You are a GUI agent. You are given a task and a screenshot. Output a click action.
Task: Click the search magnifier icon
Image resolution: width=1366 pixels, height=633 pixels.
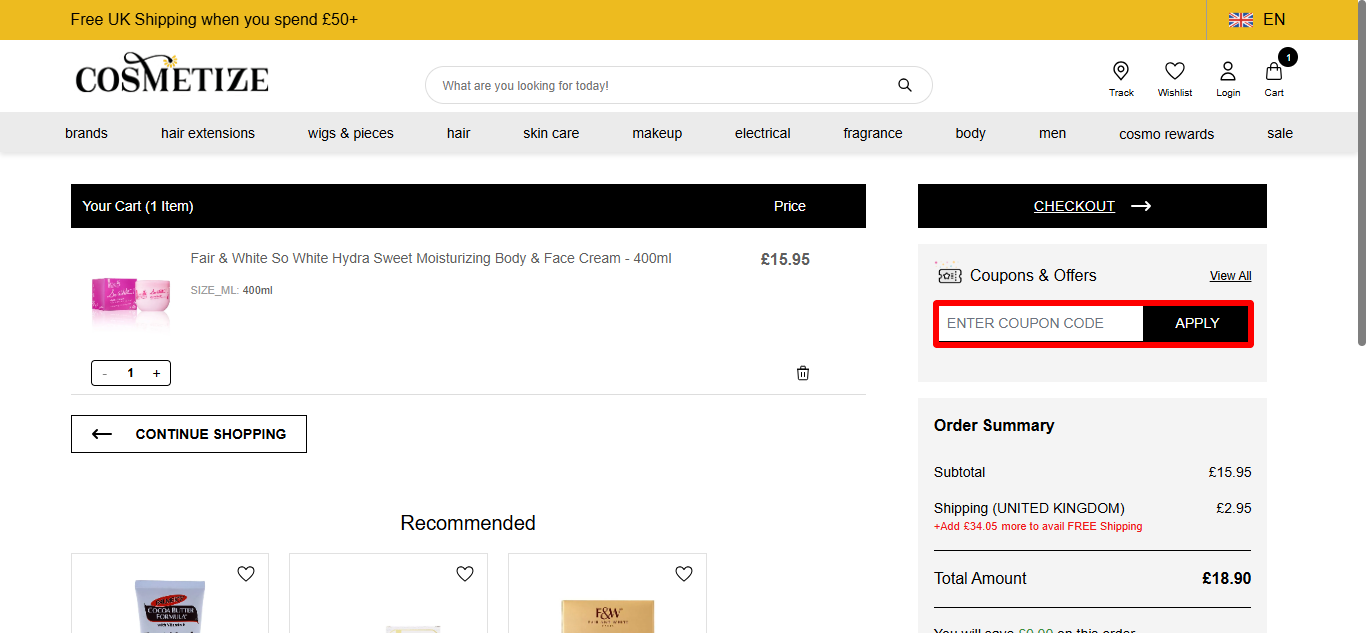[x=905, y=85]
